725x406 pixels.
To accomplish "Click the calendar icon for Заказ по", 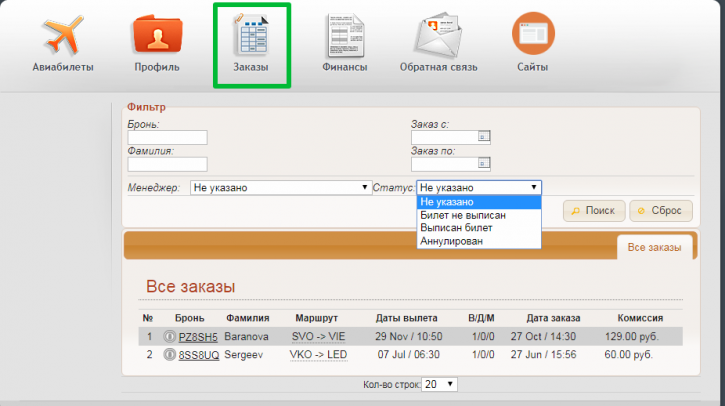I will (x=483, y=164).
